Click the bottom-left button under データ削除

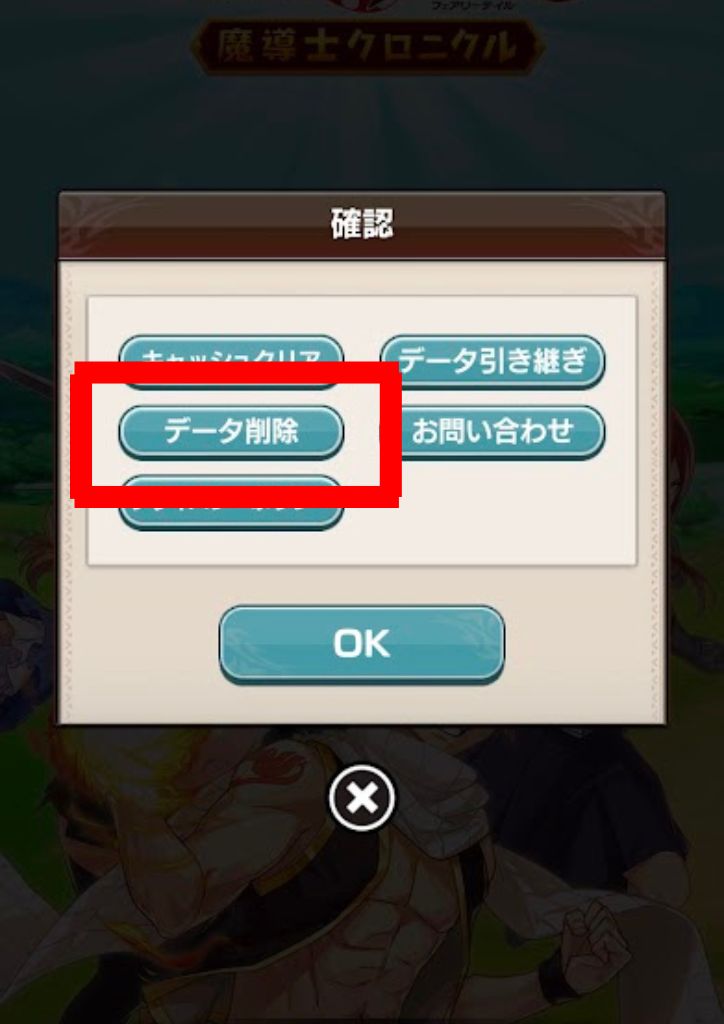click(231, 516)
